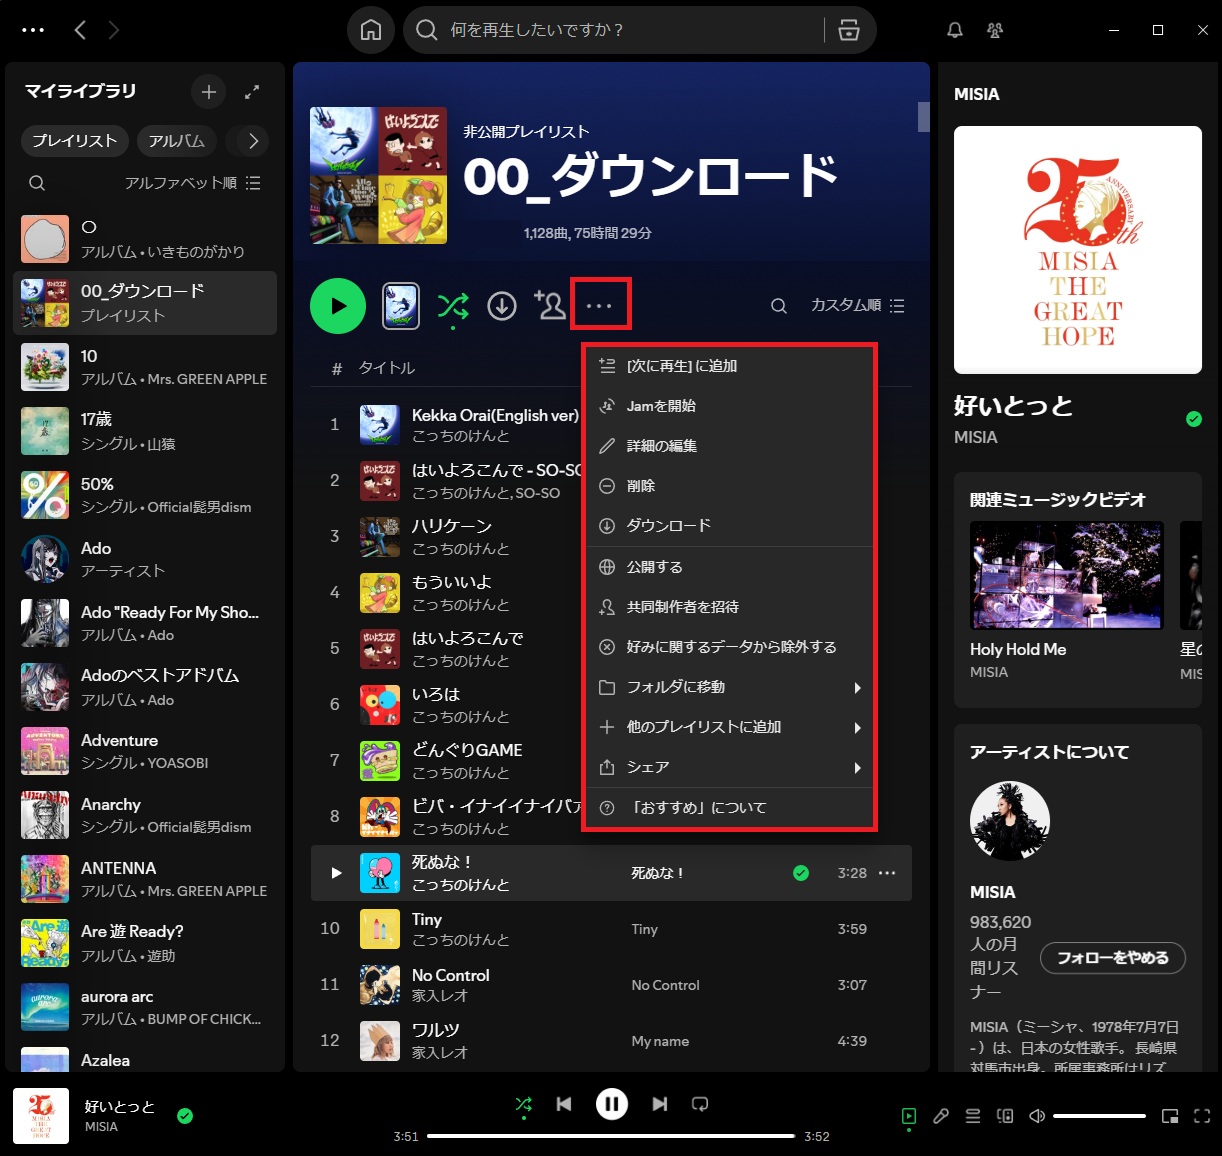1222x1156 pixels.
Task: Open the mini player icon
Action: click(x=1170, y=1116)
